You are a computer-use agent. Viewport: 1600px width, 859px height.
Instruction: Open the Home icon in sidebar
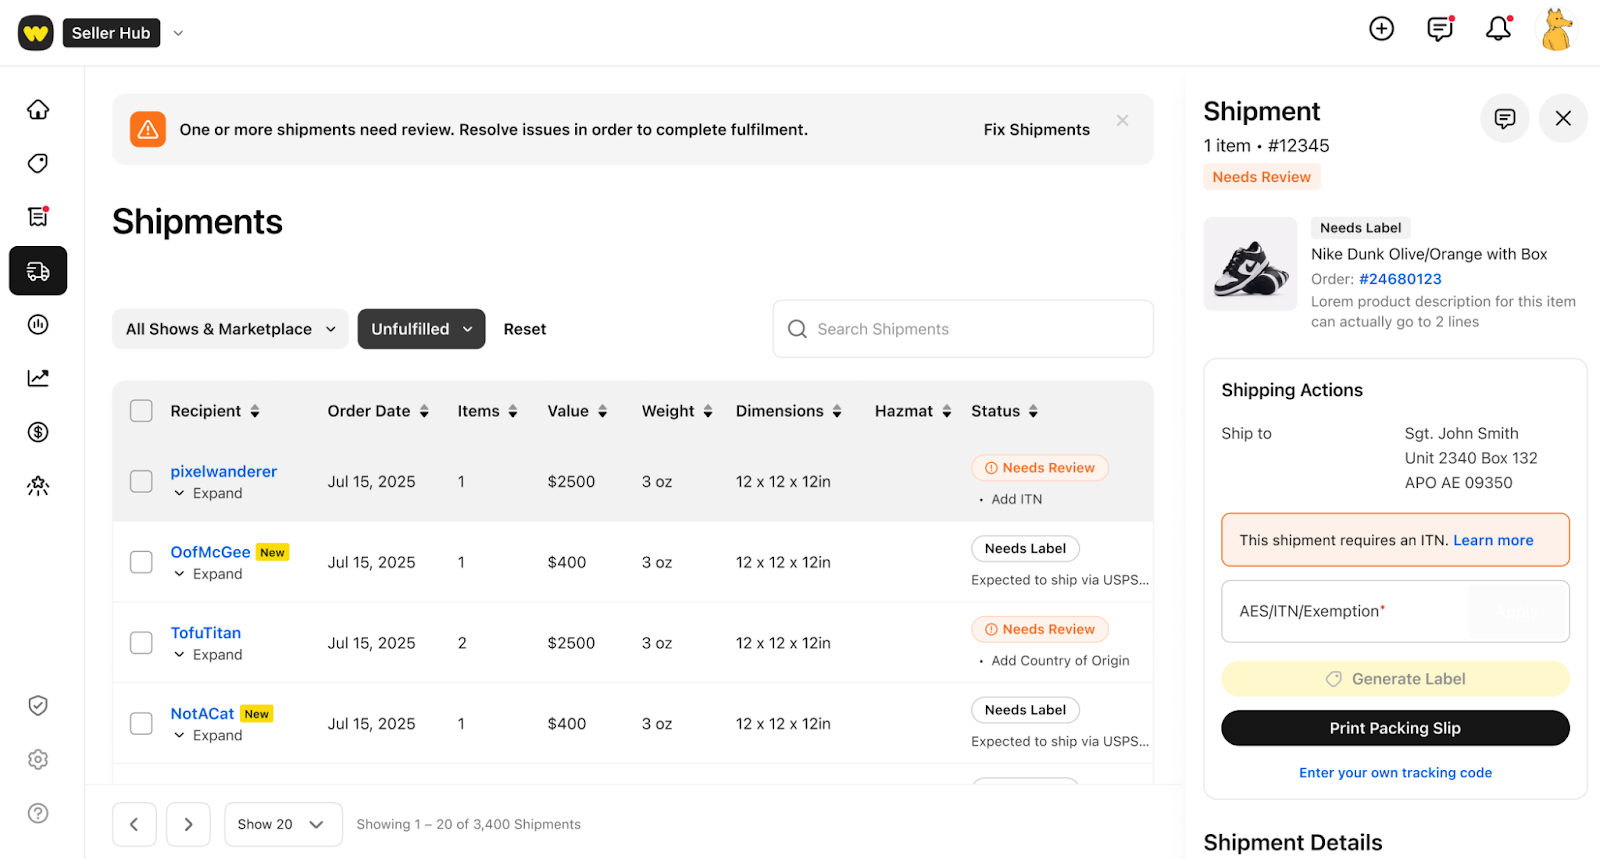[38, 109]
